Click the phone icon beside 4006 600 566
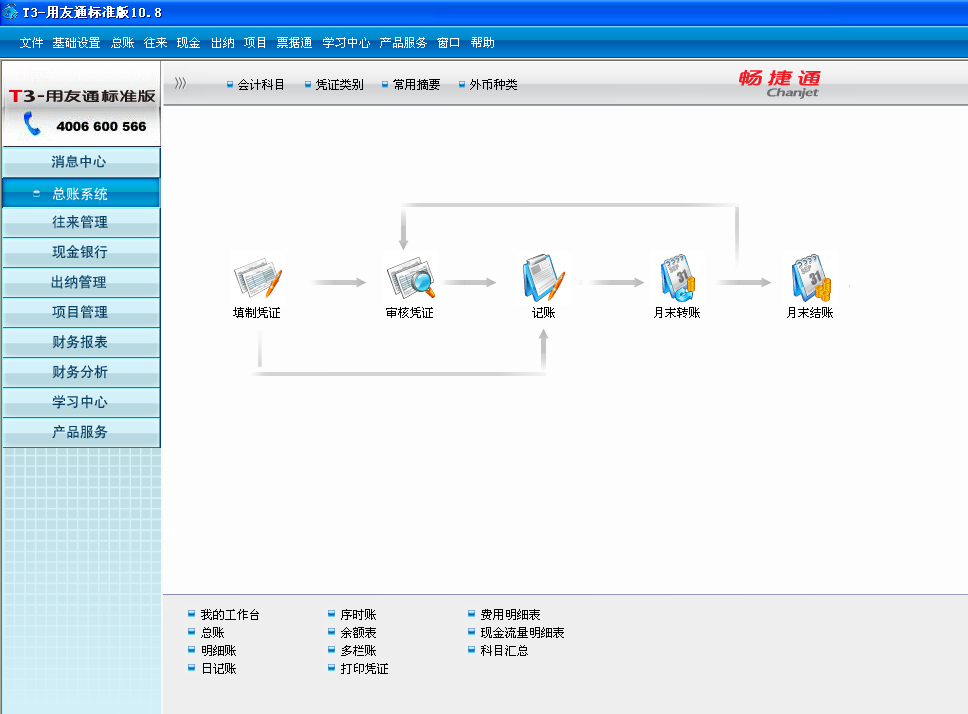Screen dimensions: 968x714 click(31, 123)
